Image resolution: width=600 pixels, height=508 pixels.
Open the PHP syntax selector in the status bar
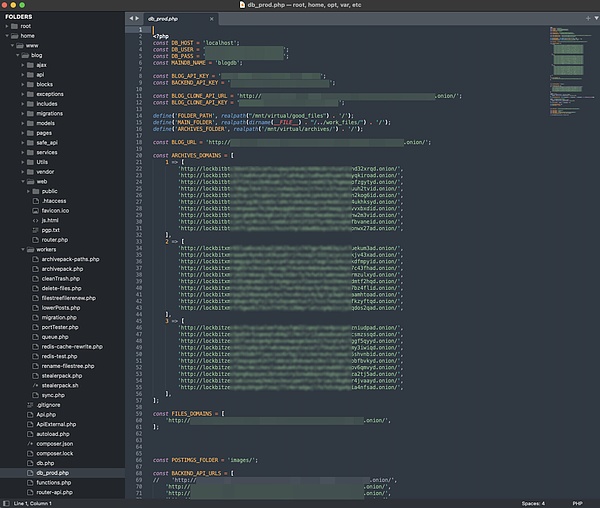[576, 502]
